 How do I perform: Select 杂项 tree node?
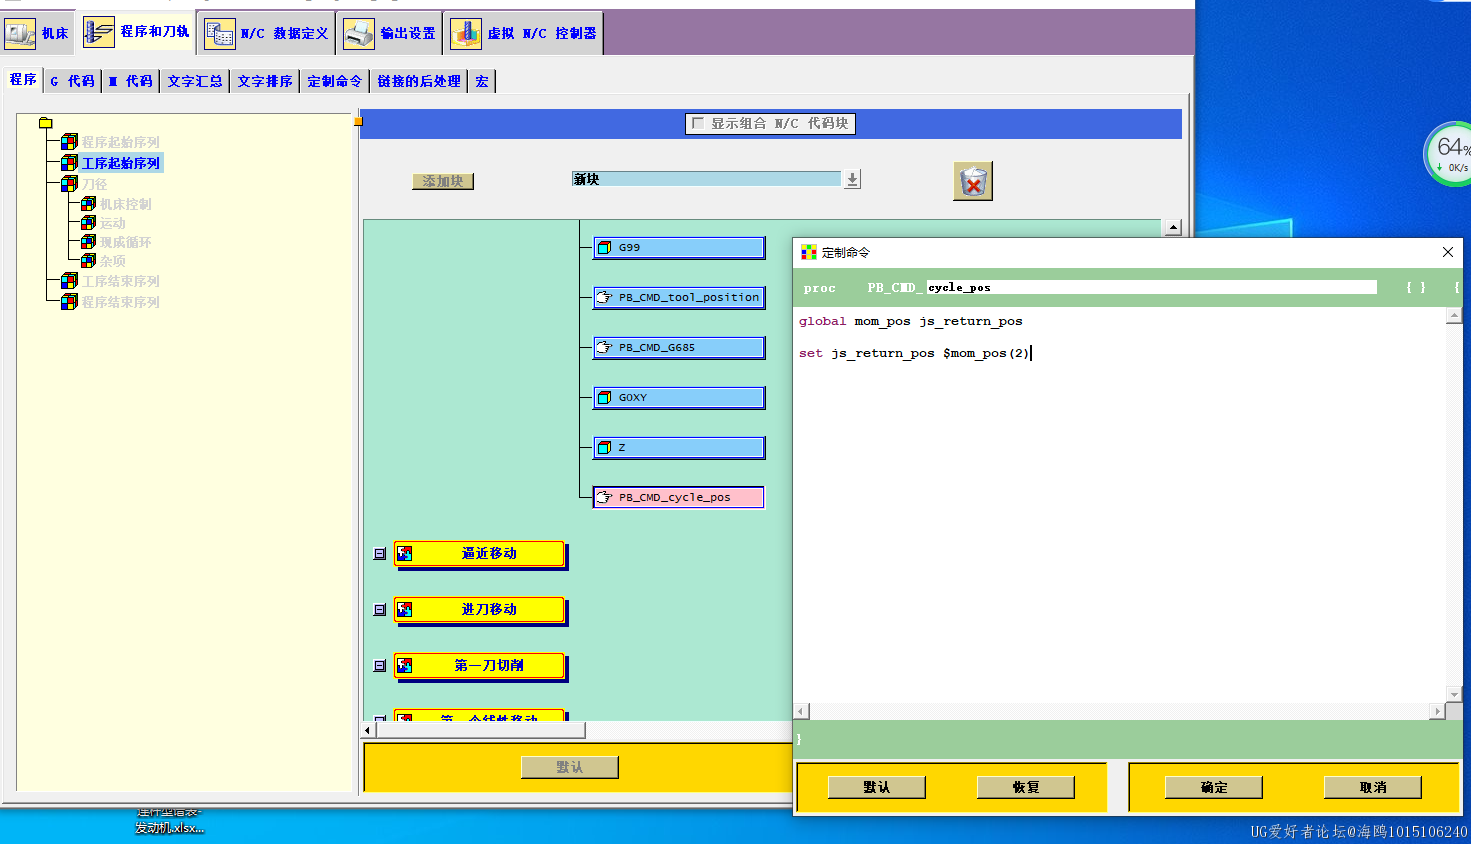point(113,261)
